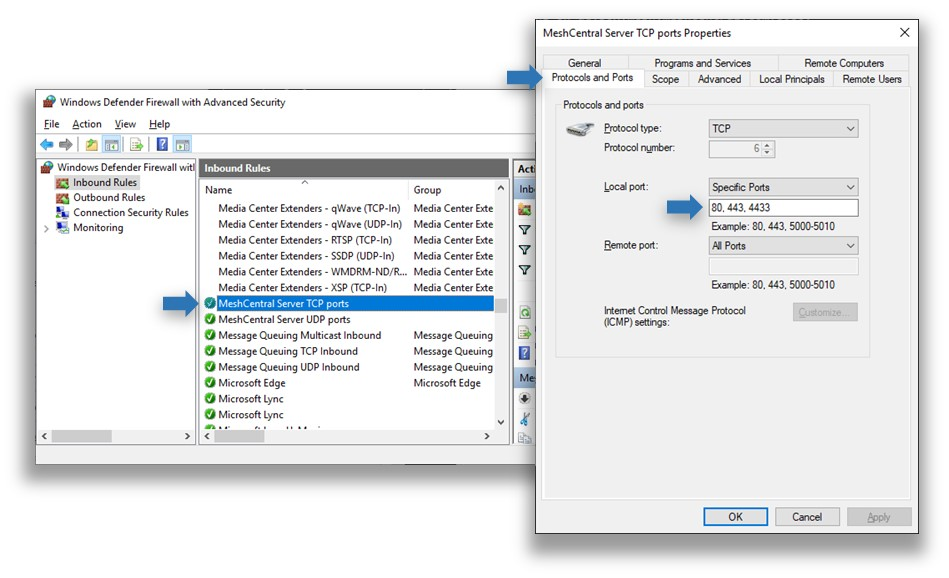The width and height of the screenshot is (949, 578).
Task: Click the Export List icon in Actions pane
Action: click(525, 332)
